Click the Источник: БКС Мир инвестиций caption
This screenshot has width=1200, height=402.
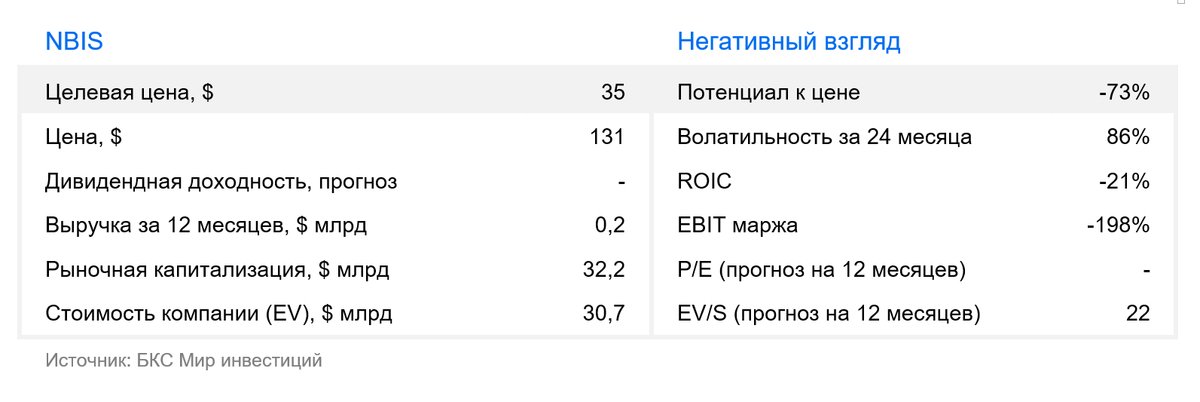point(184,360)
